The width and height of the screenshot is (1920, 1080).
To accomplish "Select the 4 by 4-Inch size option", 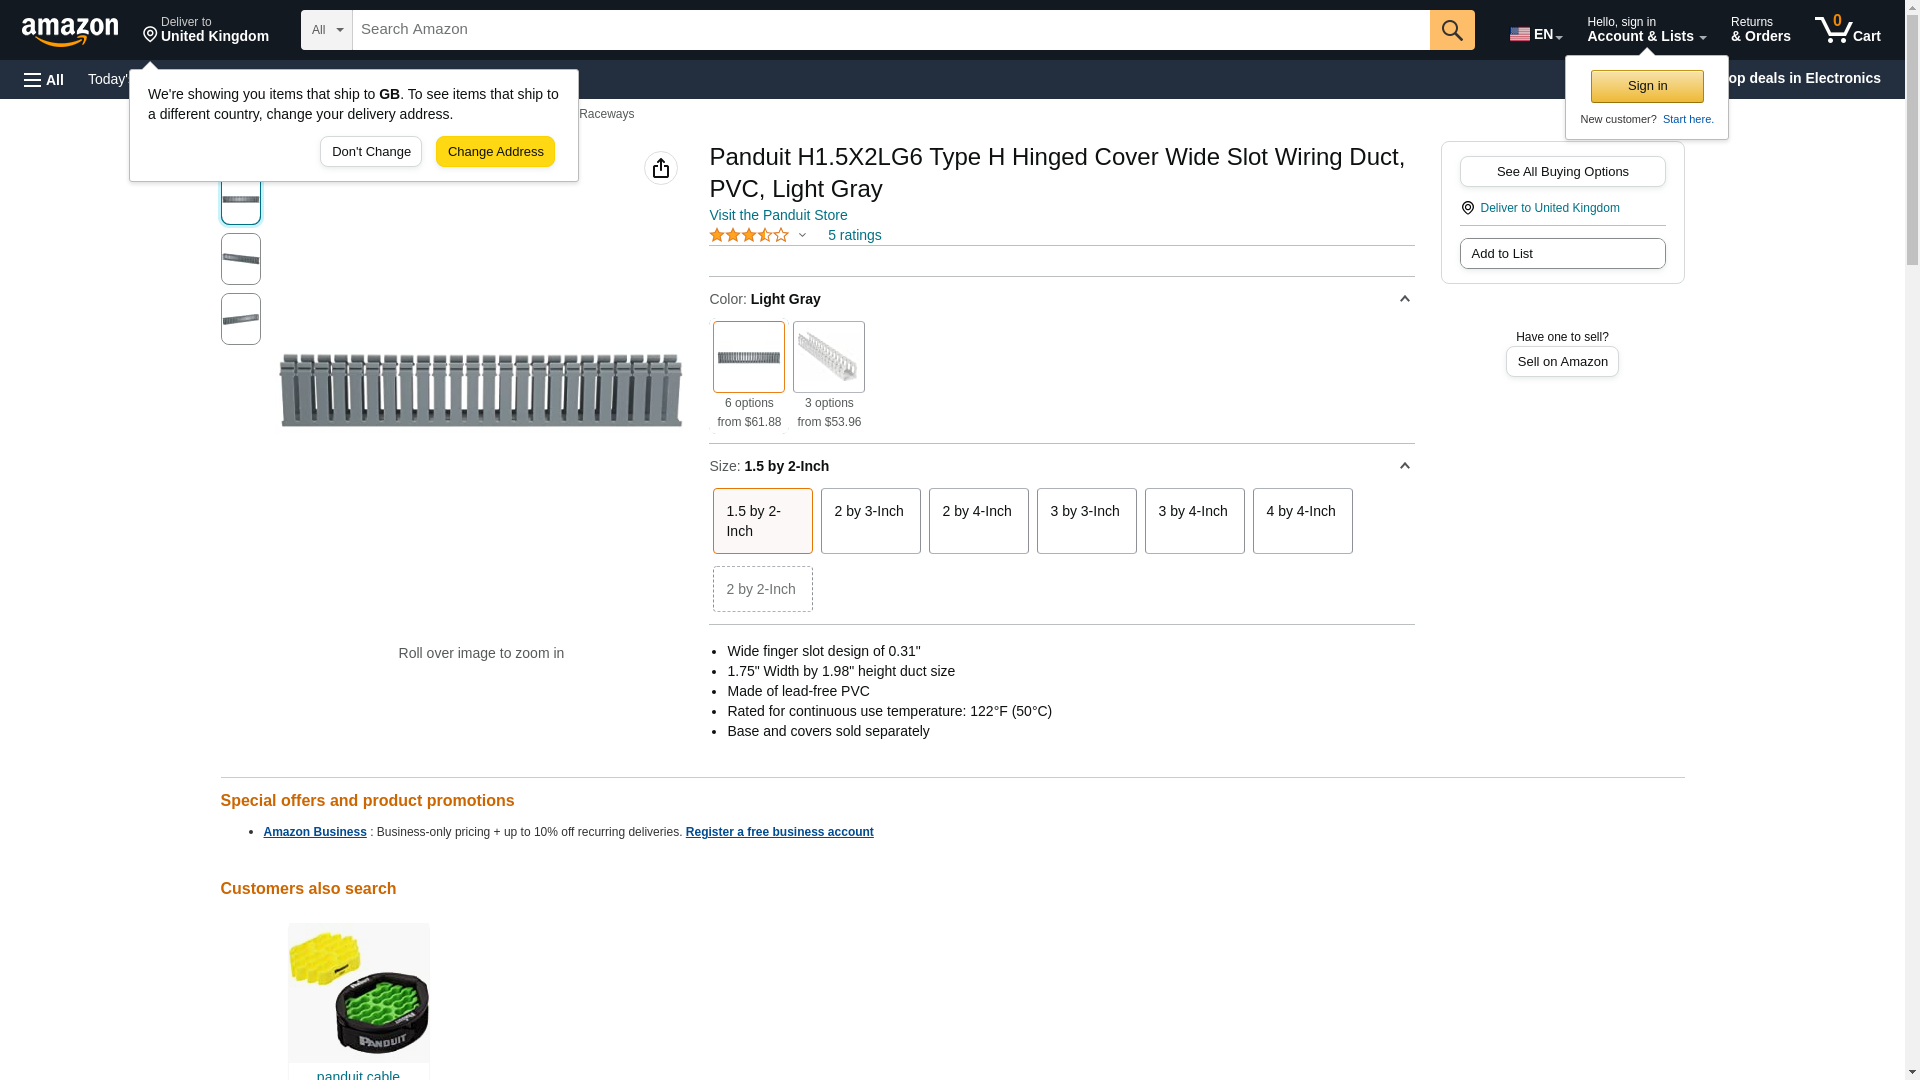I will [1301, 521].
